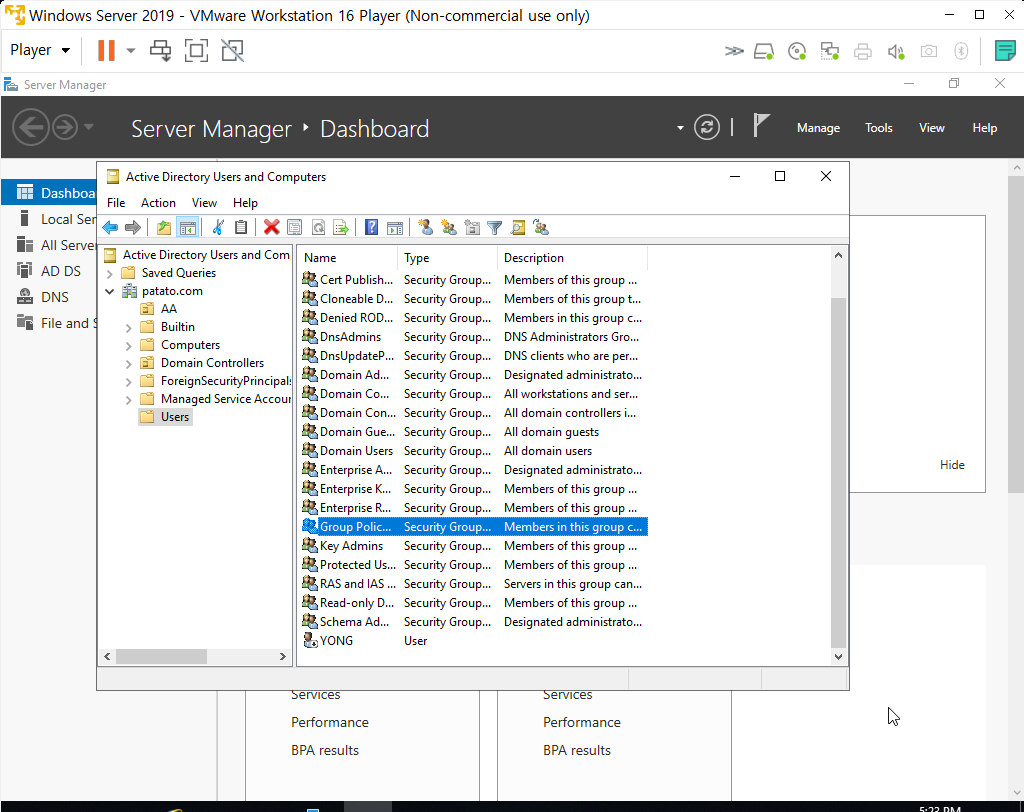Click the Filter funnel icon
The image size is (1024, 812).
click(495, 227)
